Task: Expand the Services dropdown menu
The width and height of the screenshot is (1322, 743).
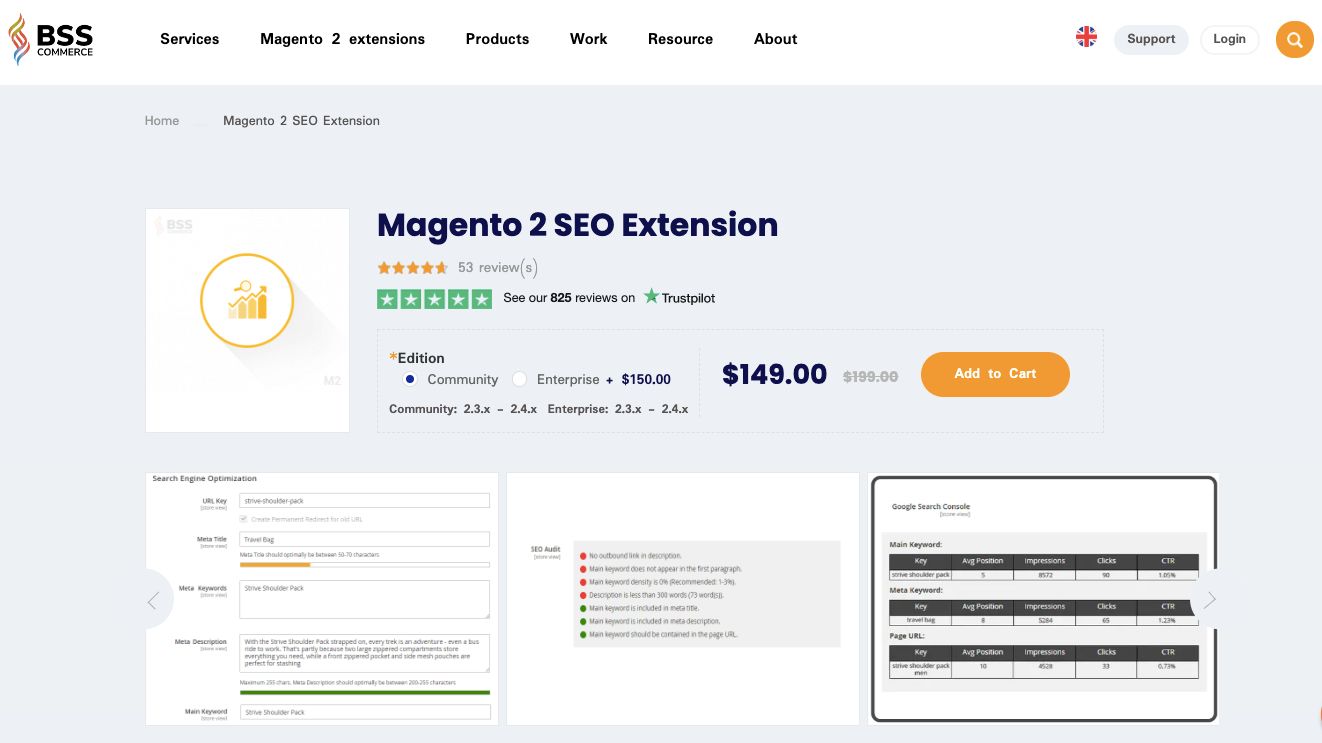Action: click(189, 39)
